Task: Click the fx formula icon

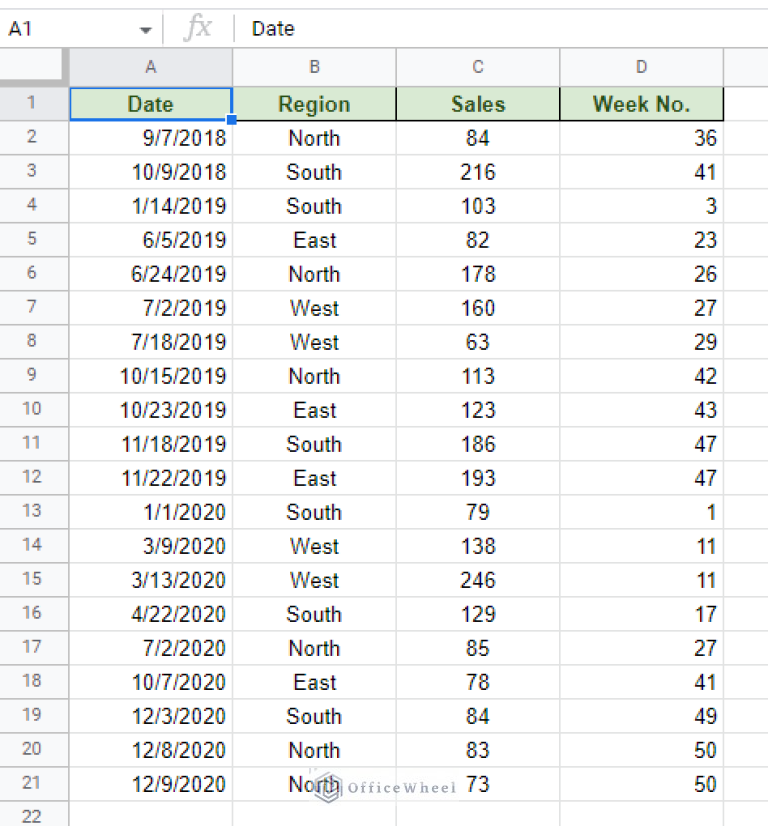Action: point(198,29)
